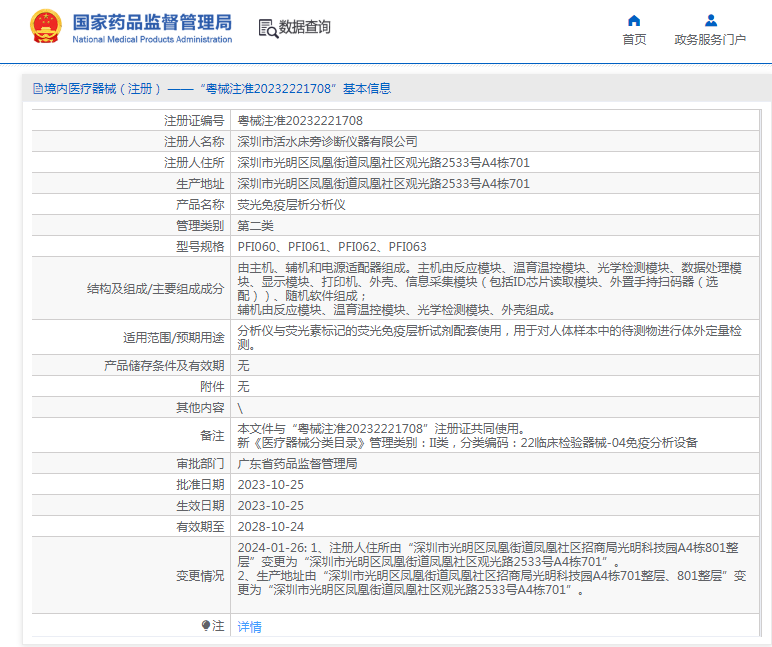This screenshot has height=647, width=772.
Task: Select the 结构及组成 description text
Action: coord(490,289)
